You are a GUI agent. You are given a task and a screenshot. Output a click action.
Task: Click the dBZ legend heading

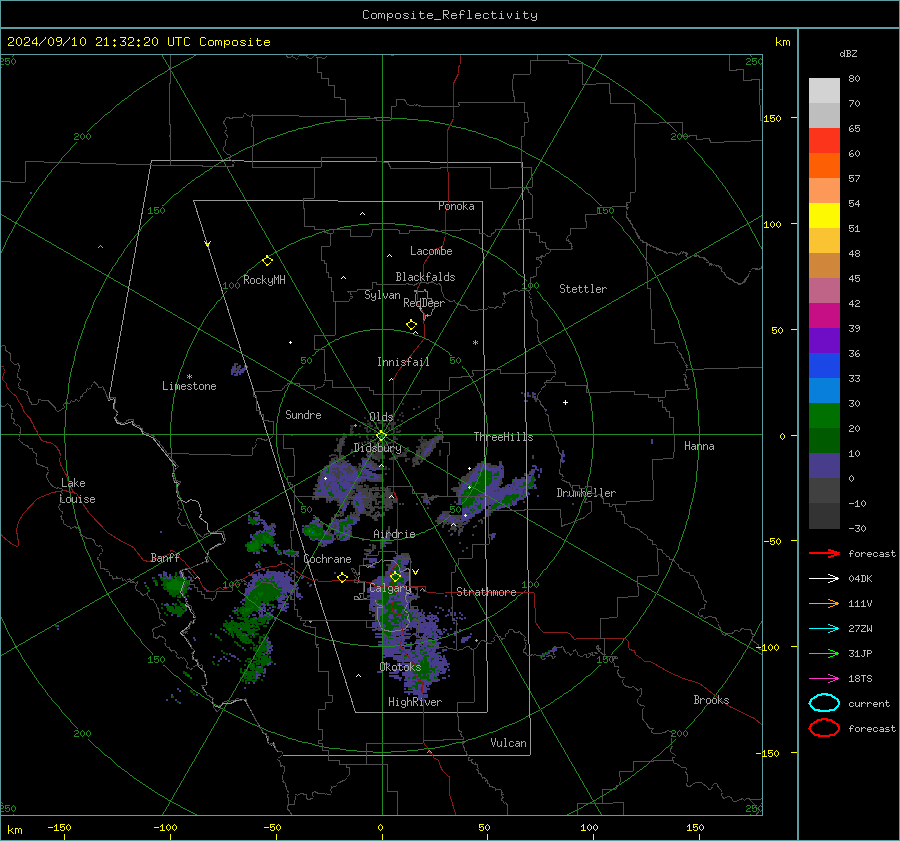point(848,53)
